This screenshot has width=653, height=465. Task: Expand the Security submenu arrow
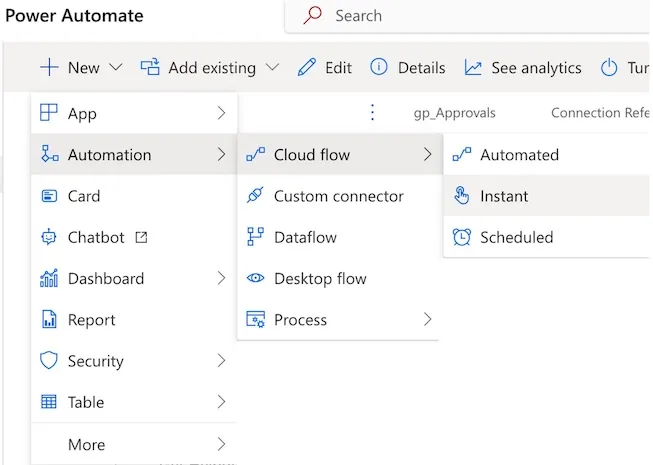pyautogui.click(x=222, y=361)
